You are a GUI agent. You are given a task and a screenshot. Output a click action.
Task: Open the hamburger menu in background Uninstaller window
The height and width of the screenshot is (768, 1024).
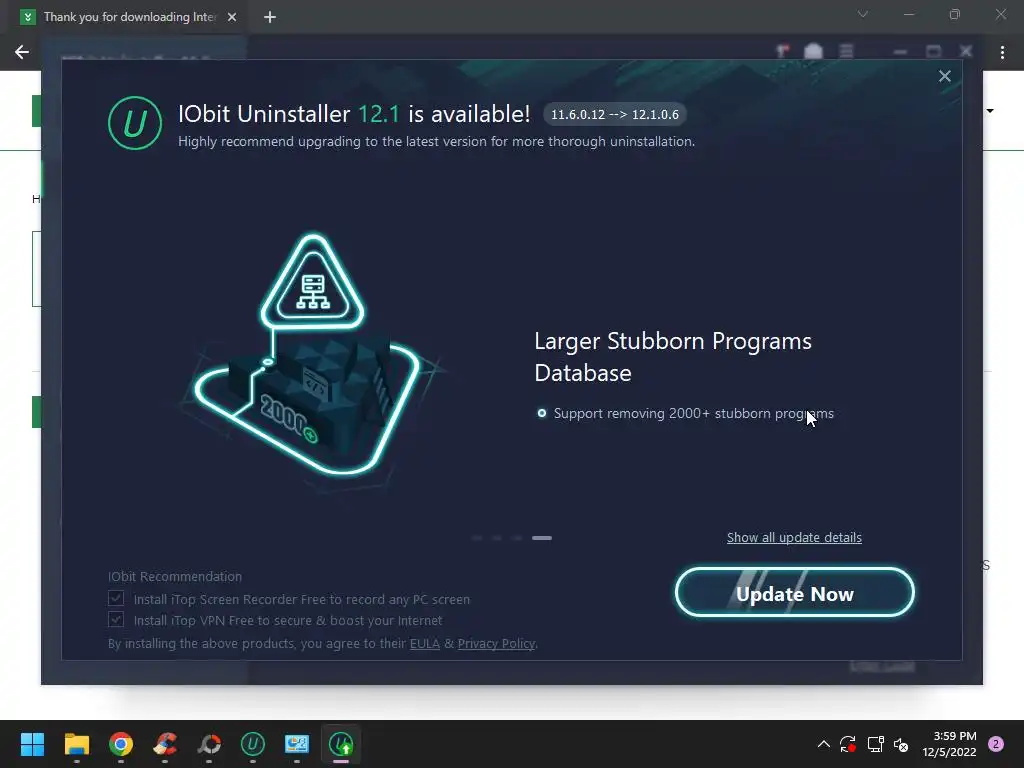(846, 51)
